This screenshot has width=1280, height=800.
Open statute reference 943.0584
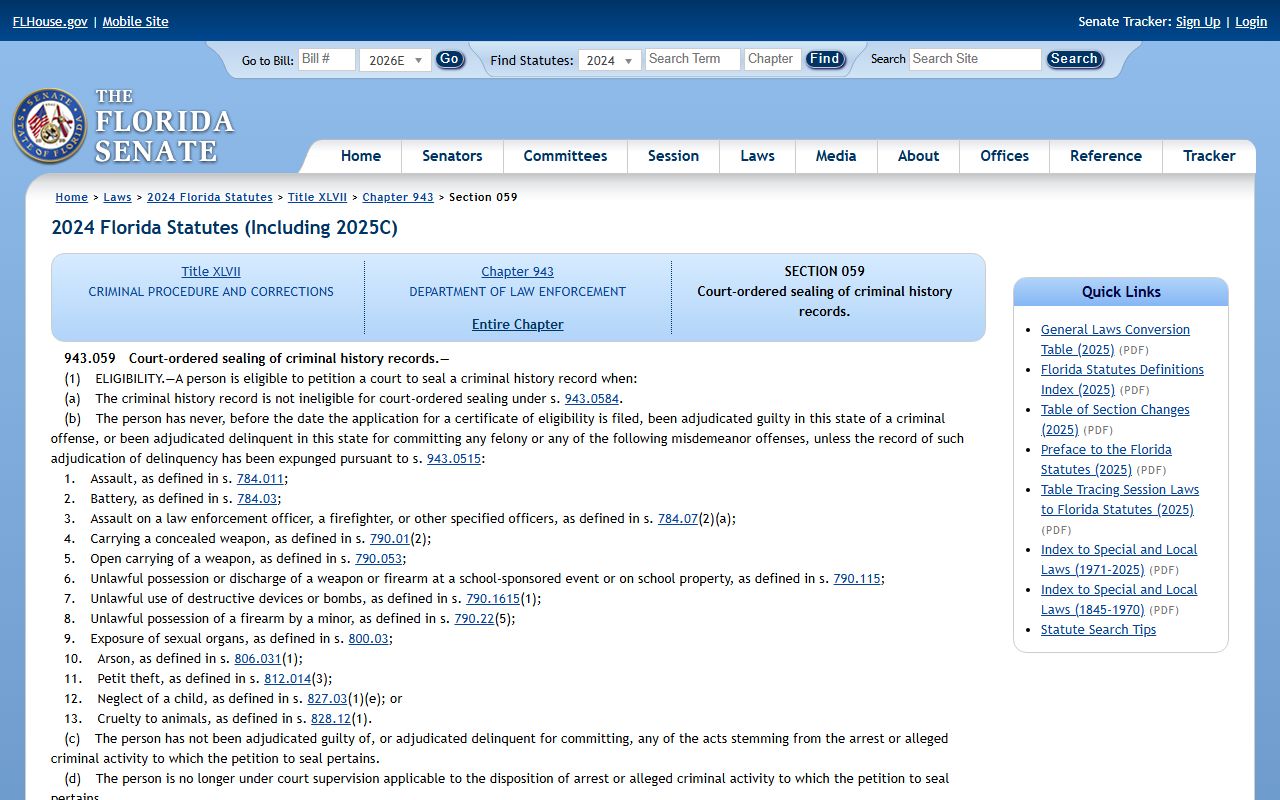[592, 398]
